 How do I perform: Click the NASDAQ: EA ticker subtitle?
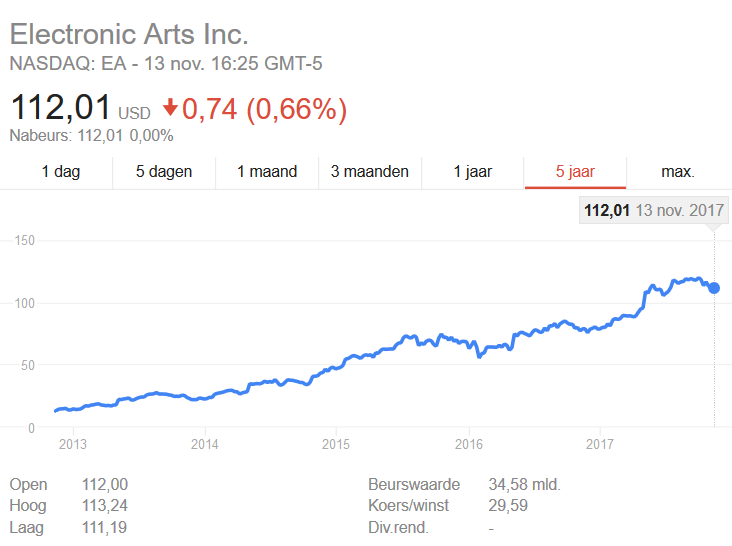166,64
